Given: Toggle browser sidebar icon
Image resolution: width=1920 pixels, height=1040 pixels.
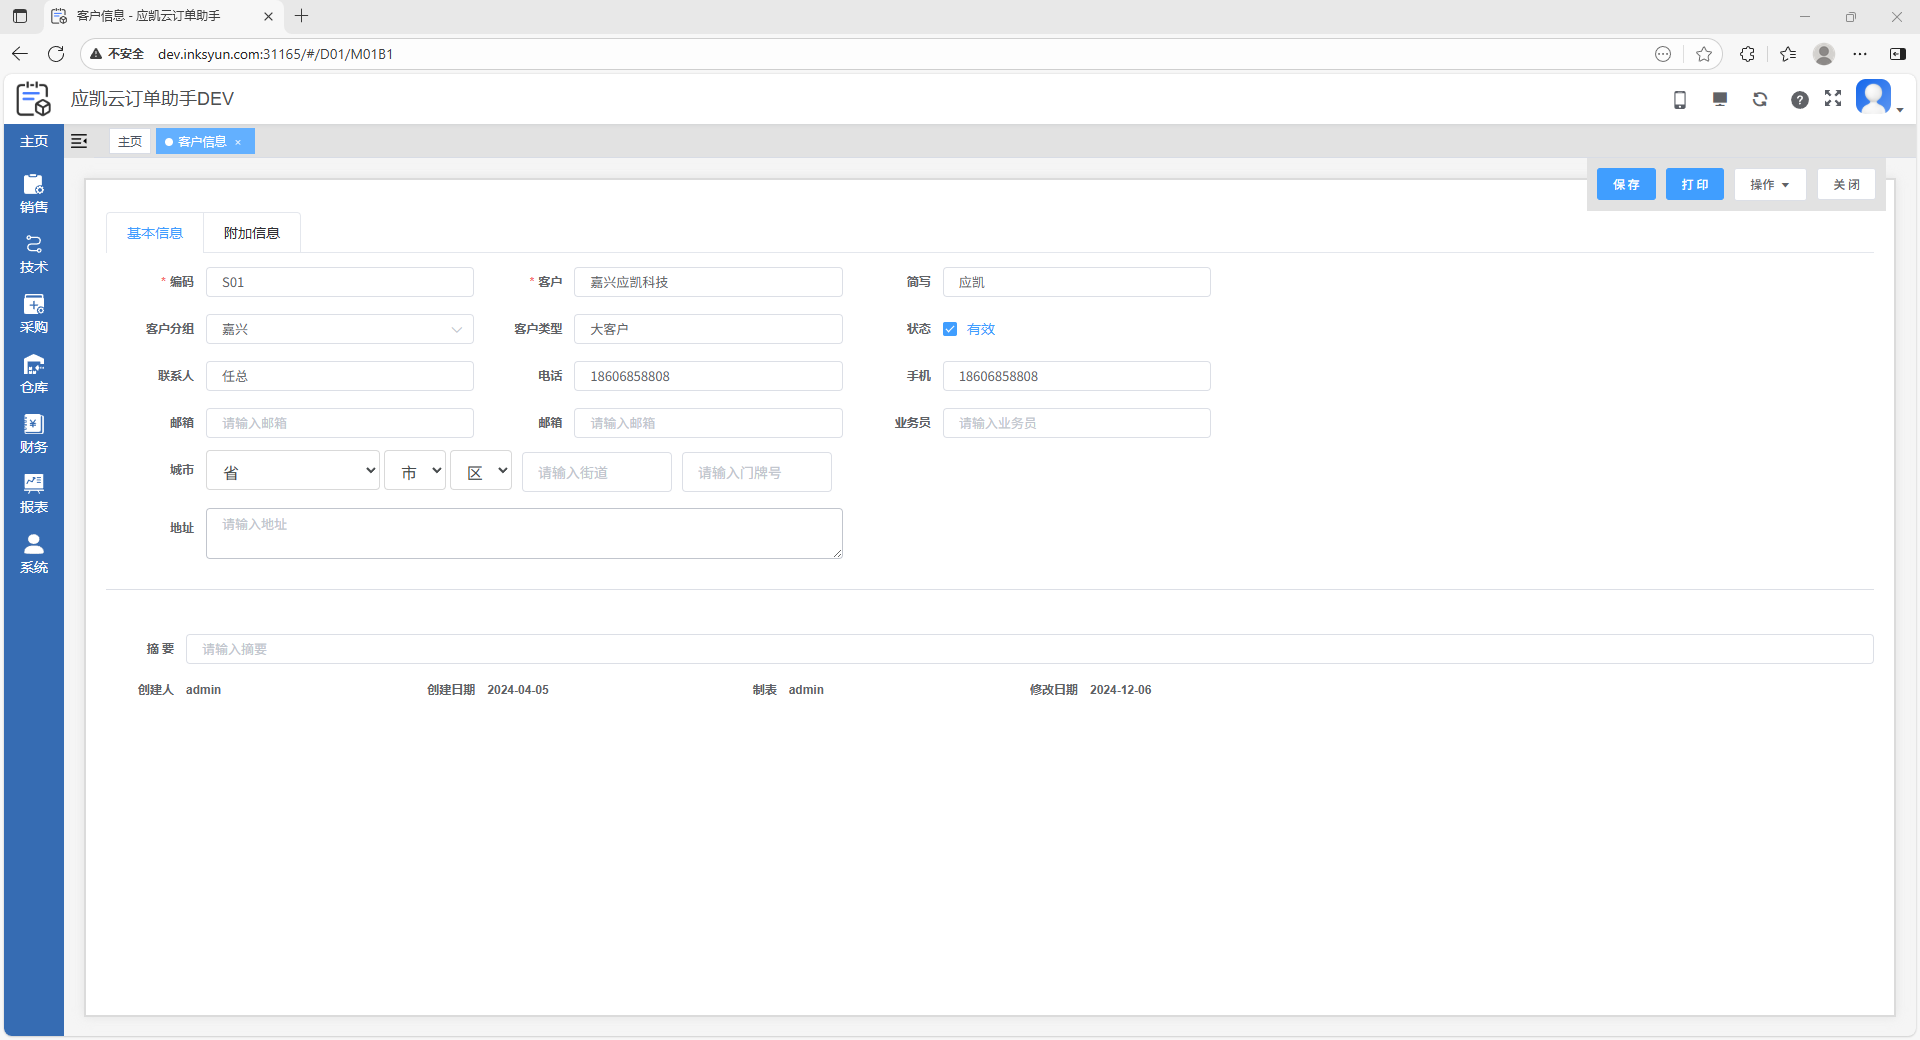Looking at the screenshot, I should (1897, 54).
